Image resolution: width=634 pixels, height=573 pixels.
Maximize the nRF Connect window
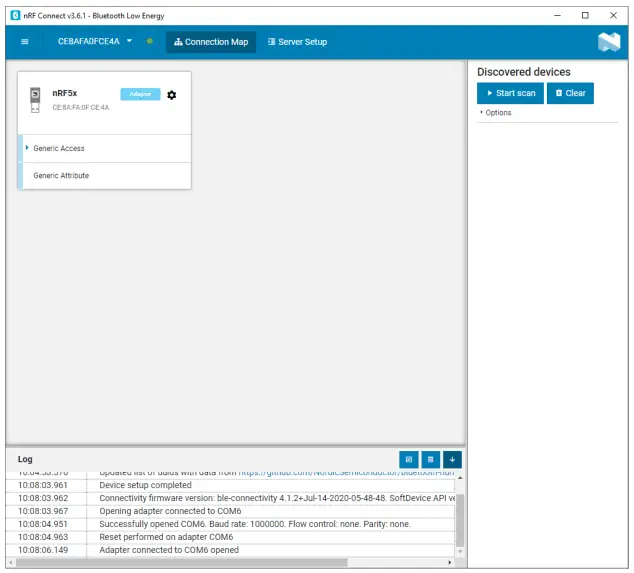(585, 16)
